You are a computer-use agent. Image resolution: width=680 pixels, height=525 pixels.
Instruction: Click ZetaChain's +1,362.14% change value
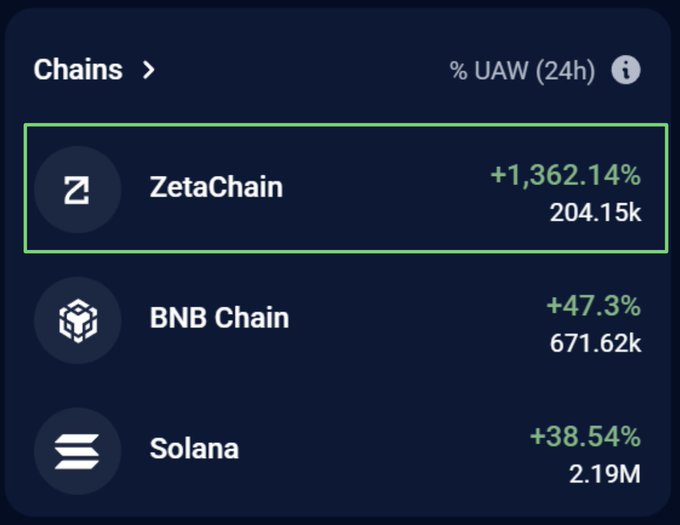[565, 176]
